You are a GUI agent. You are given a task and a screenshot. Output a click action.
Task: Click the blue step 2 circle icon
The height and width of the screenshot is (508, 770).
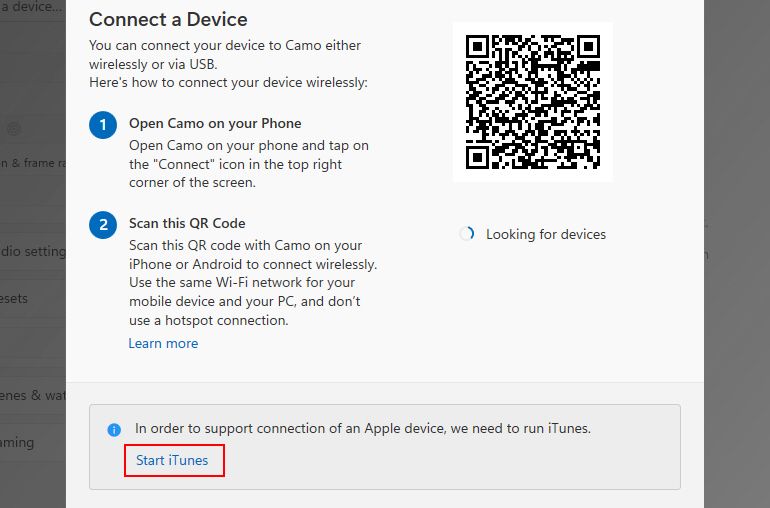[x=103, y=225]
